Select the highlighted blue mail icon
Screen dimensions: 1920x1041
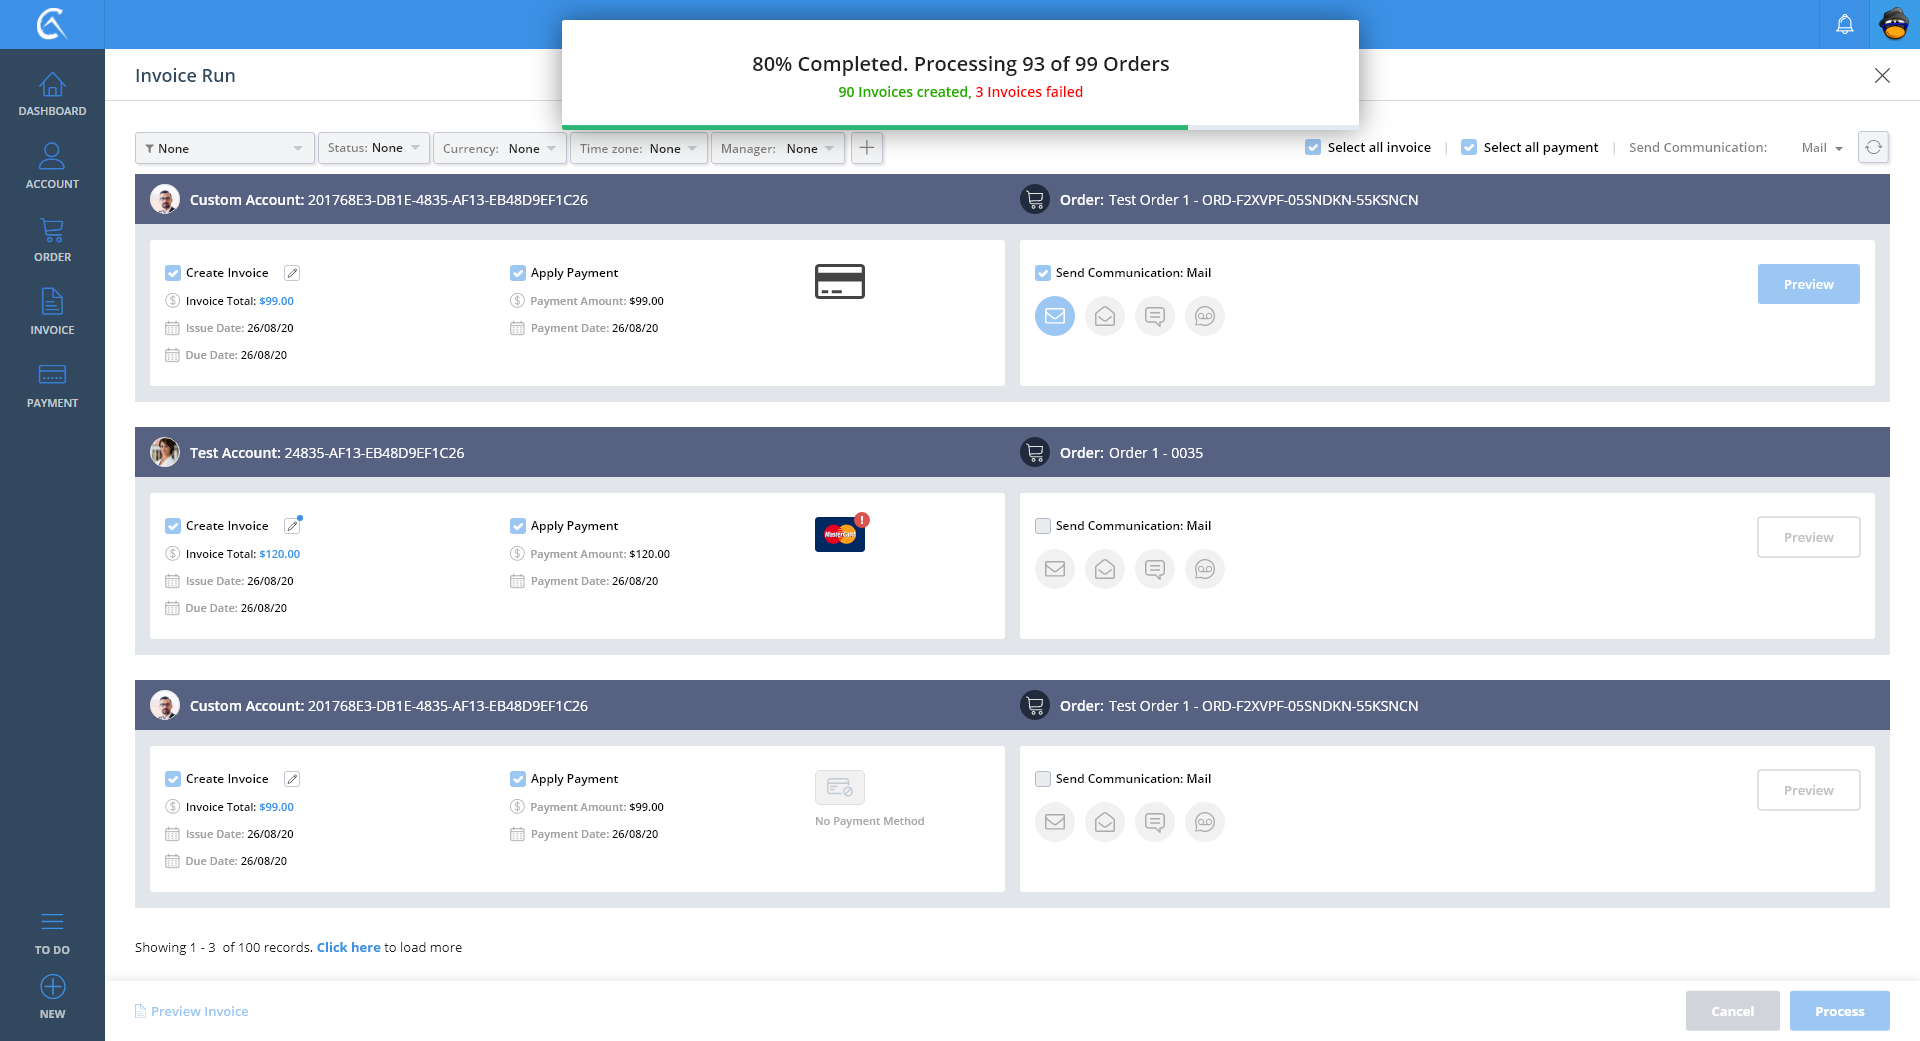coord(1054,316)
